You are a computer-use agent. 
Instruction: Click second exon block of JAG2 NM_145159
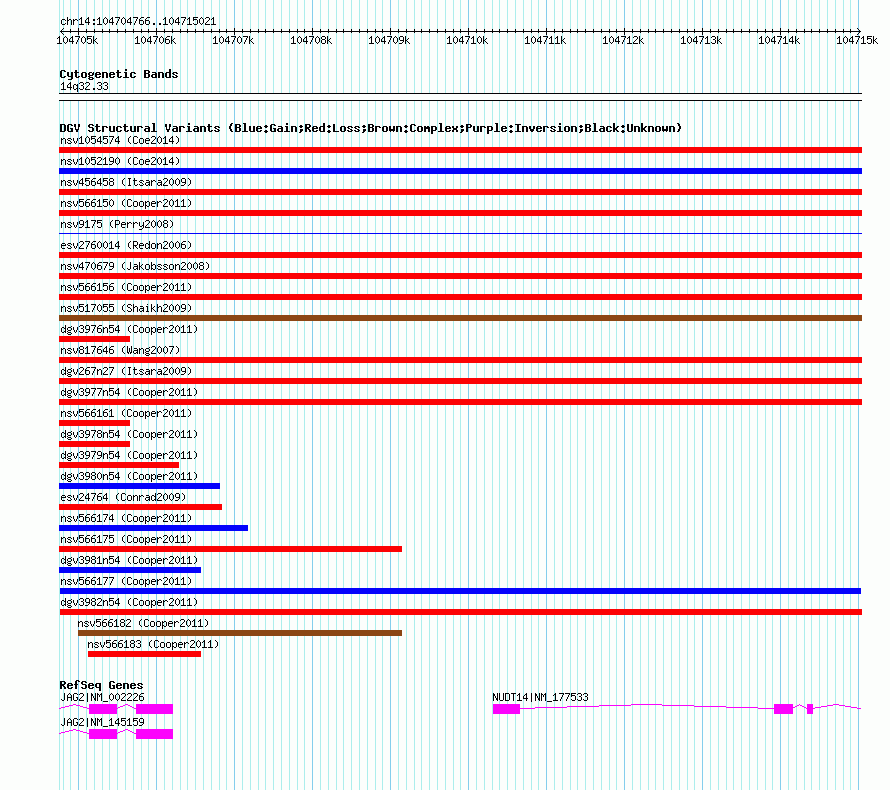(154, 734)
